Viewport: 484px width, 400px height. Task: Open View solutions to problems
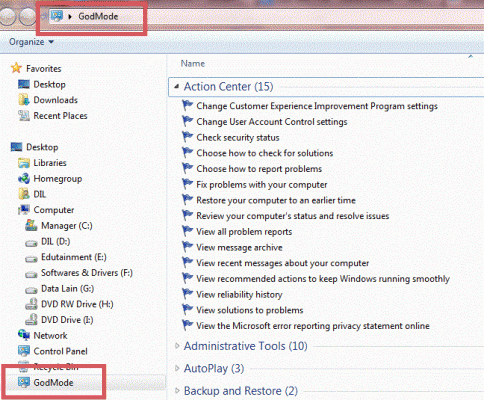point(250,310)
